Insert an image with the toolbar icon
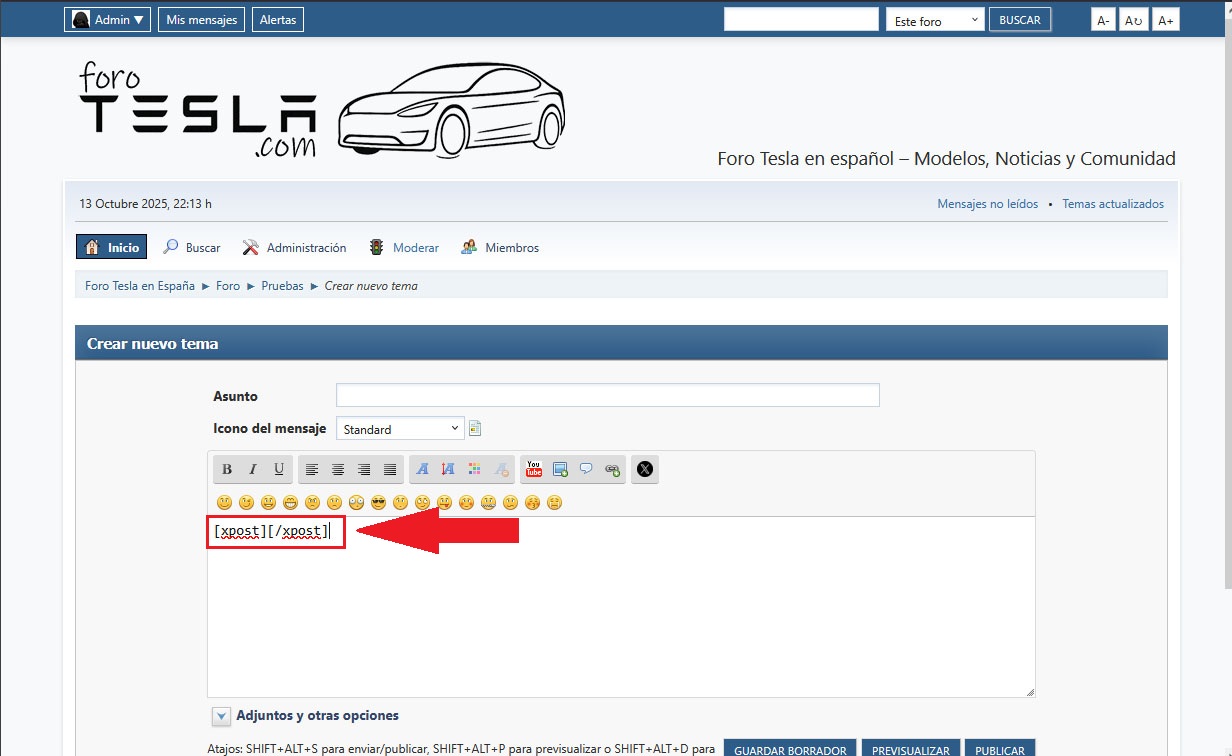The height and width of the screenshot is (756, 1232). [560, 469]
